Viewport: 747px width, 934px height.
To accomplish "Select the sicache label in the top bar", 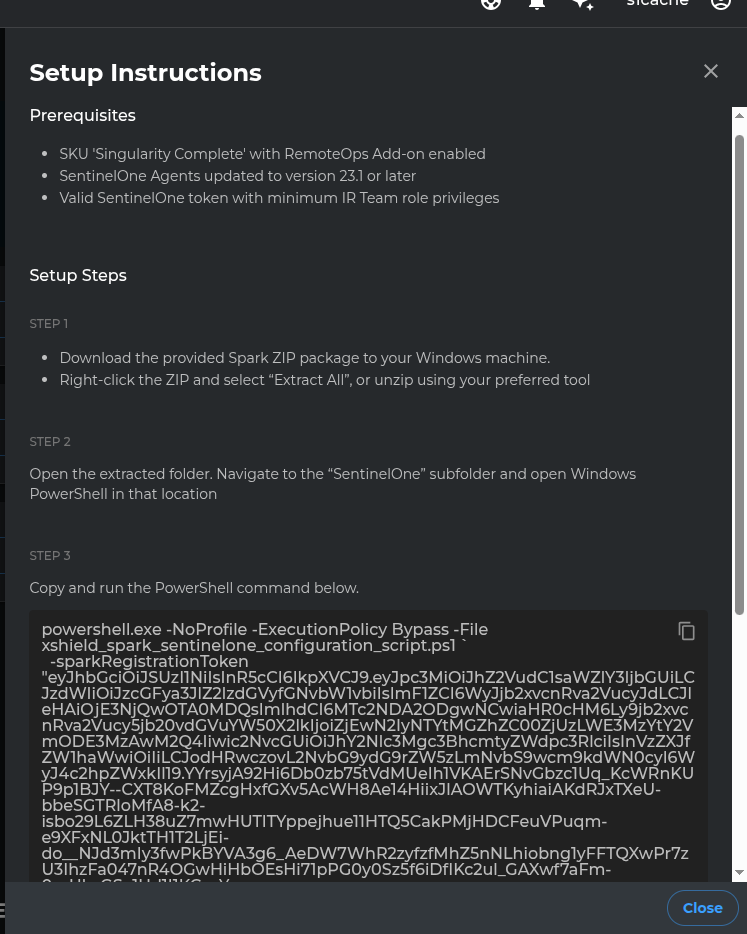I will tap(657, 5).
